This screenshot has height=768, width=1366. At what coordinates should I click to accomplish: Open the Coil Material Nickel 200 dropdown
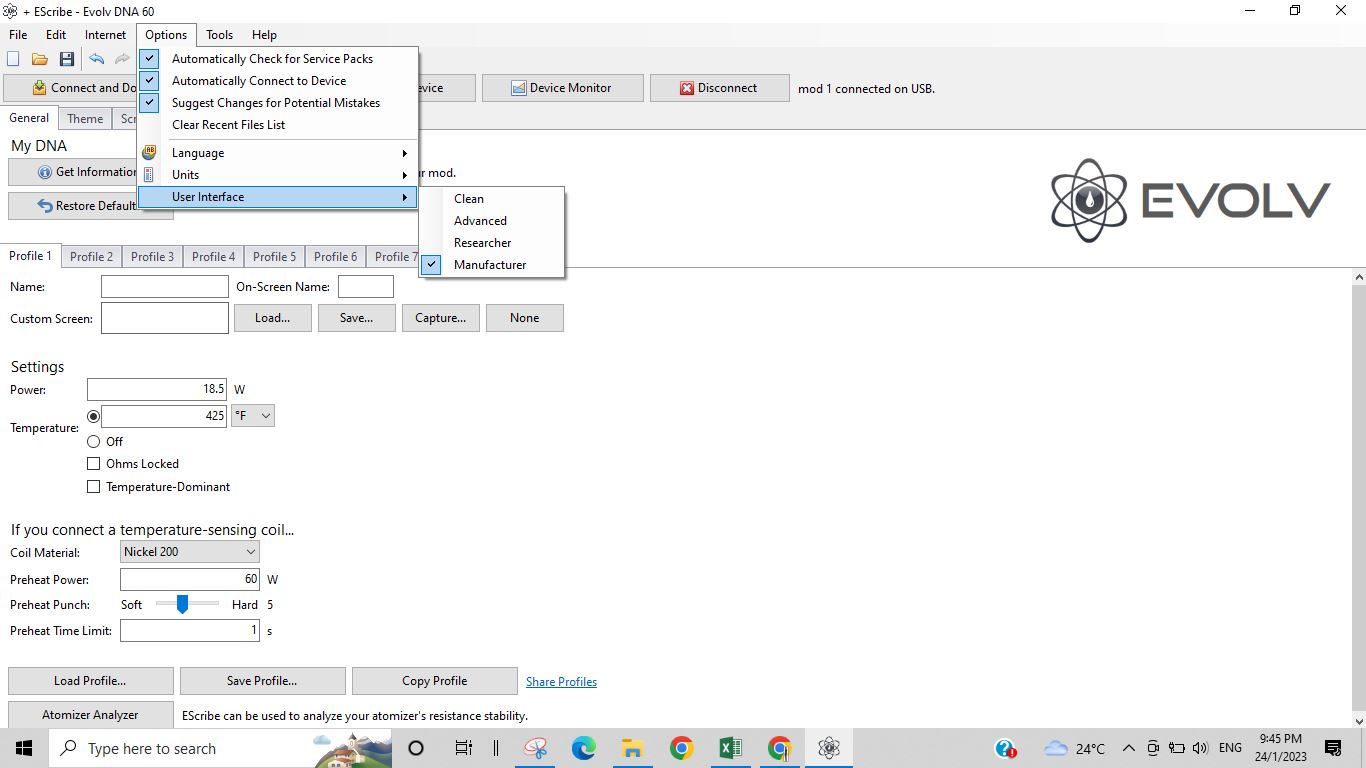point(189,552)
